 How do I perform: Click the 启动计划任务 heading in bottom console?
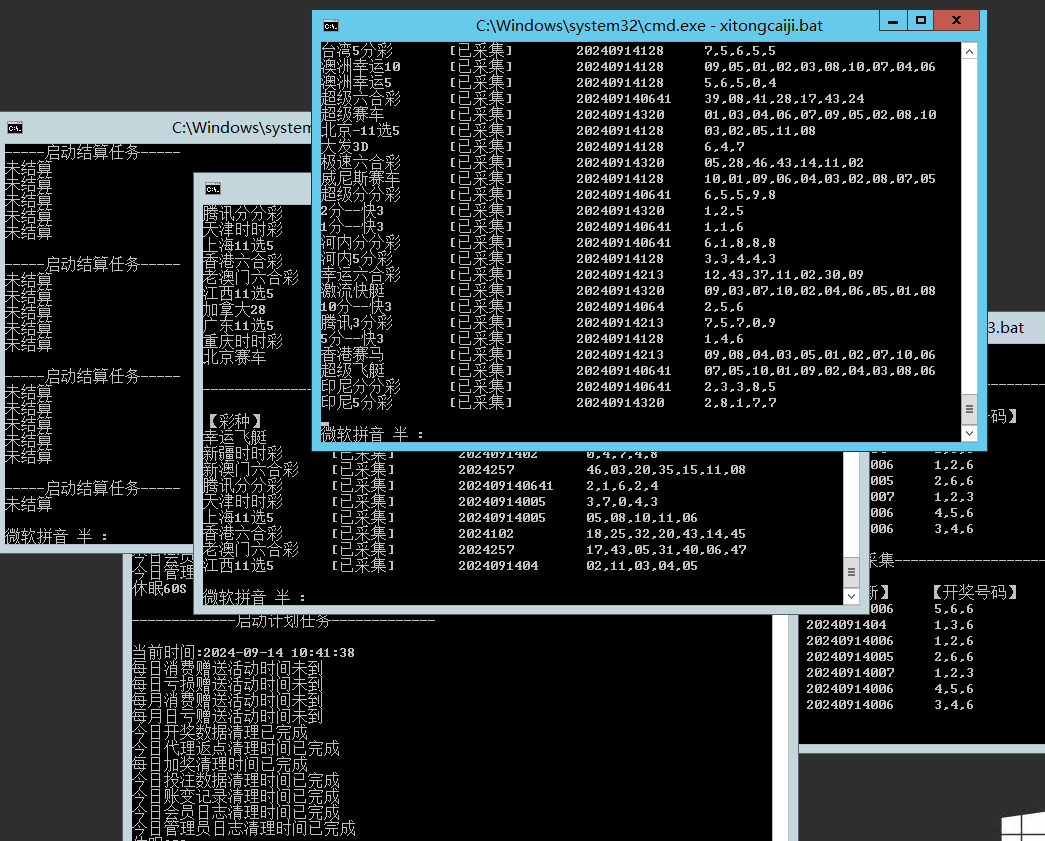(284, 621)
